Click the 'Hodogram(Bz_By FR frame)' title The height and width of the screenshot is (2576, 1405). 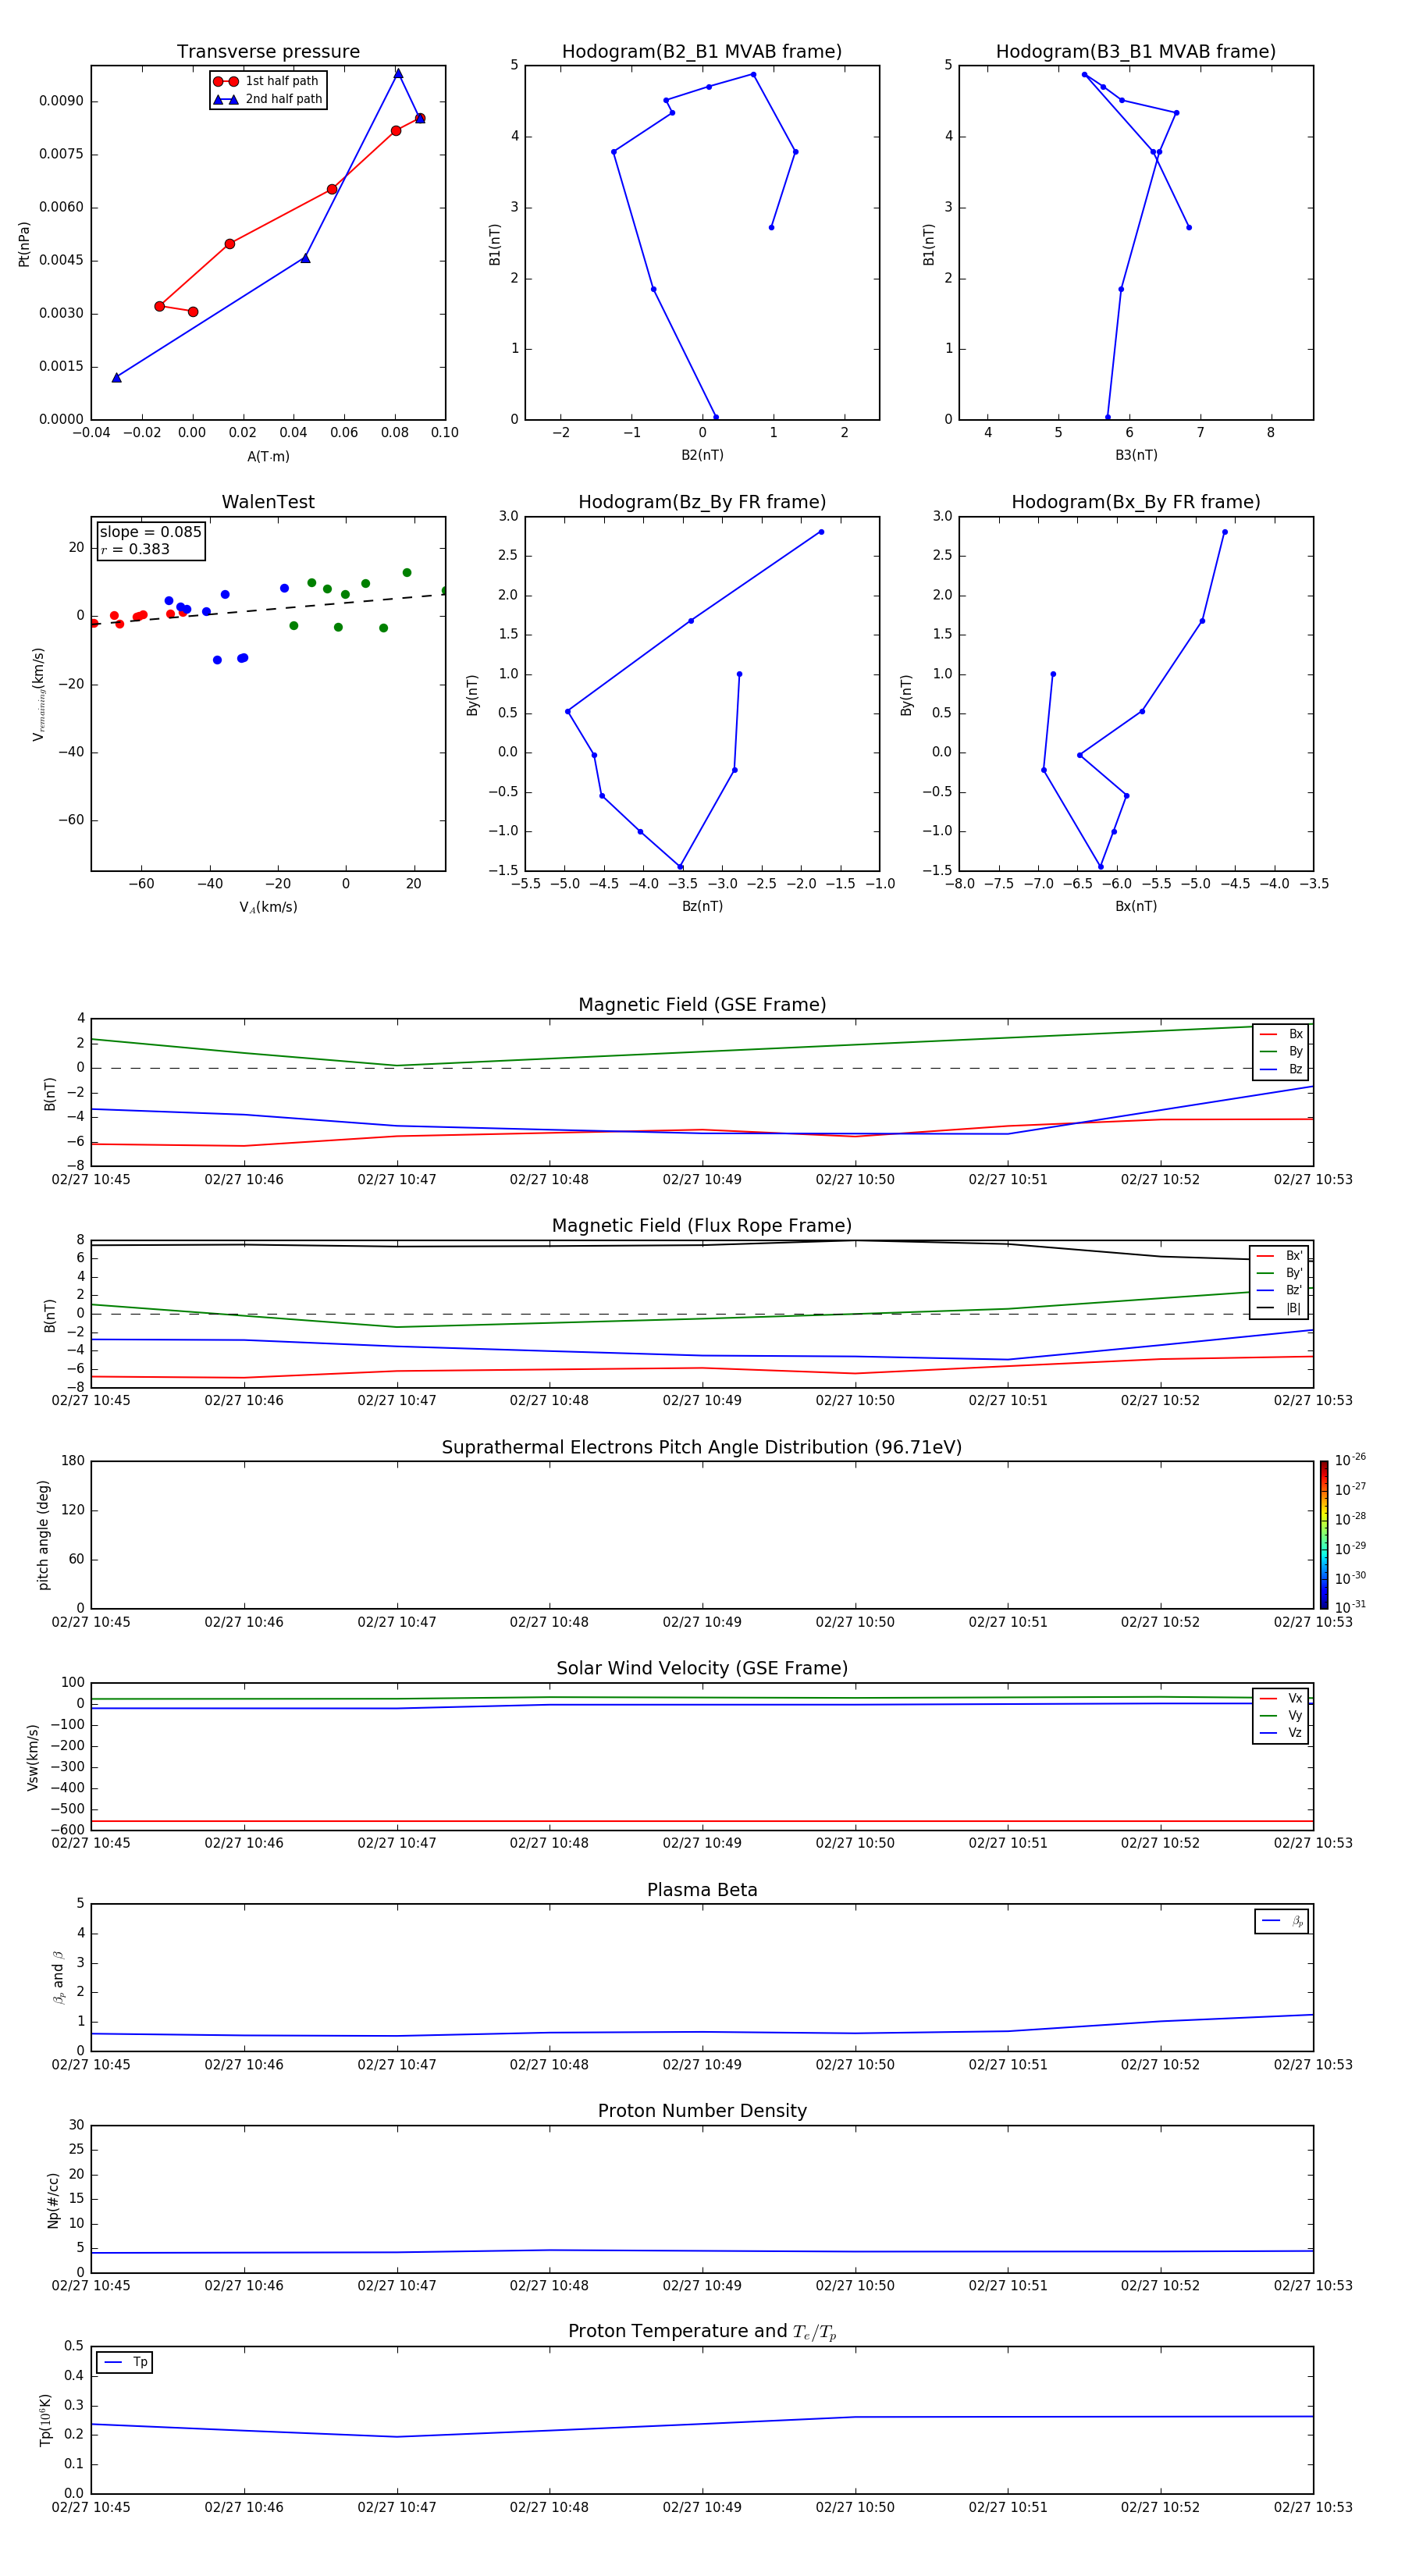point(702,502)
